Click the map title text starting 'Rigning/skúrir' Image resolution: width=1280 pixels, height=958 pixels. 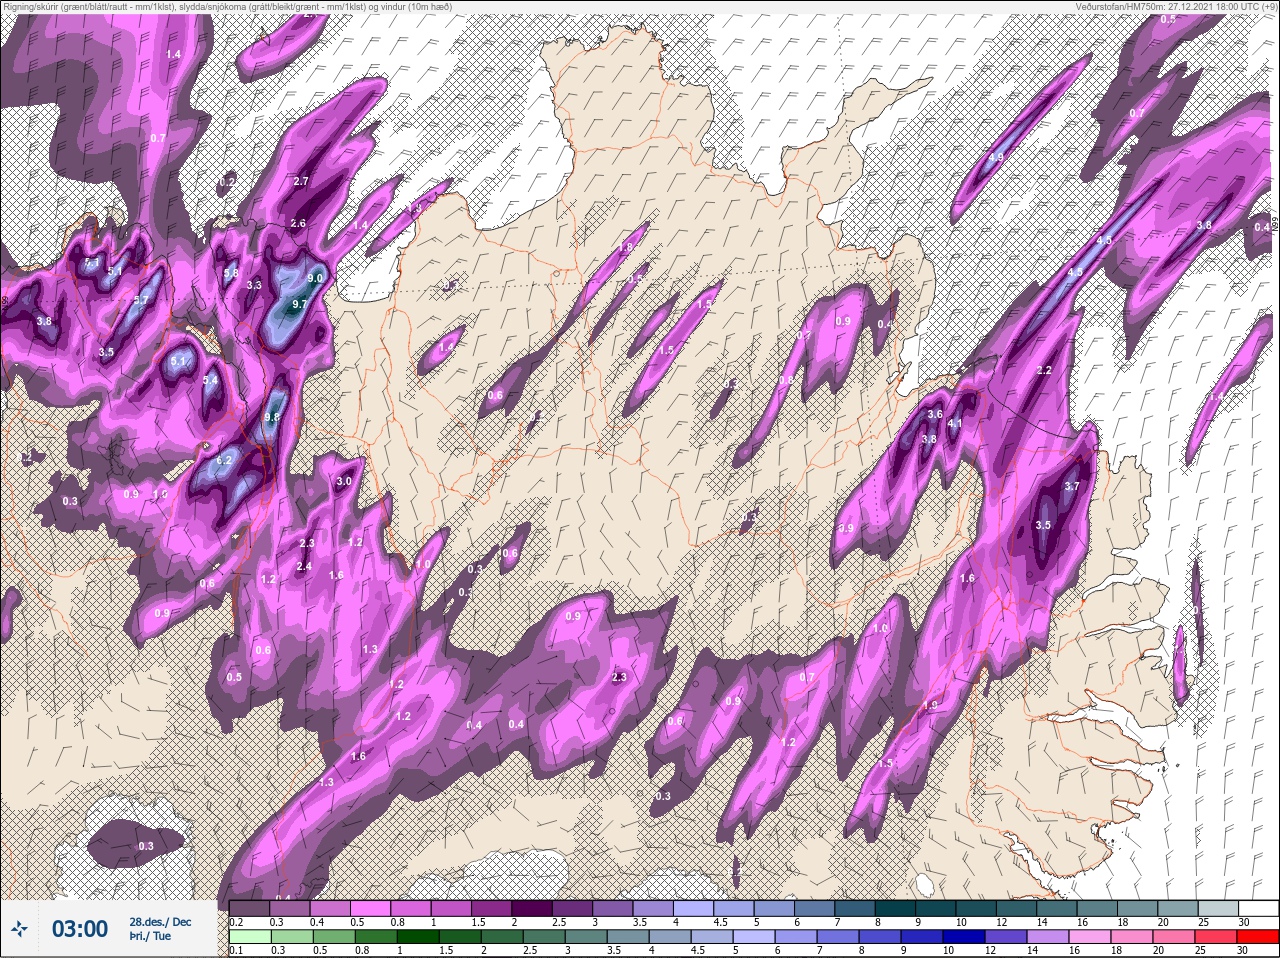pos(227,6)
